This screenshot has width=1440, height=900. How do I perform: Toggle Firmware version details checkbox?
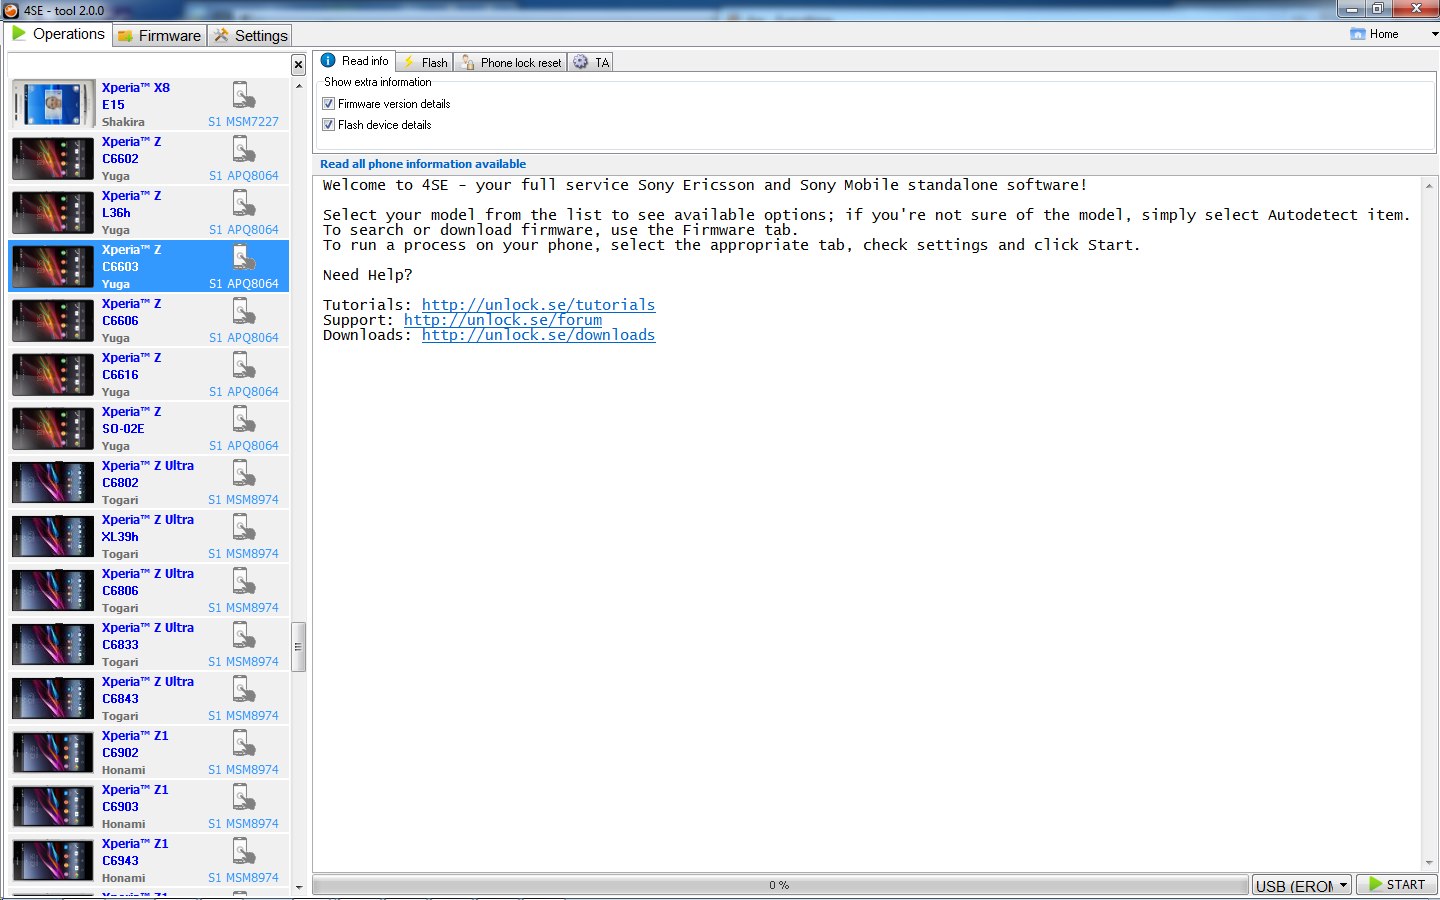pos(328,104)
